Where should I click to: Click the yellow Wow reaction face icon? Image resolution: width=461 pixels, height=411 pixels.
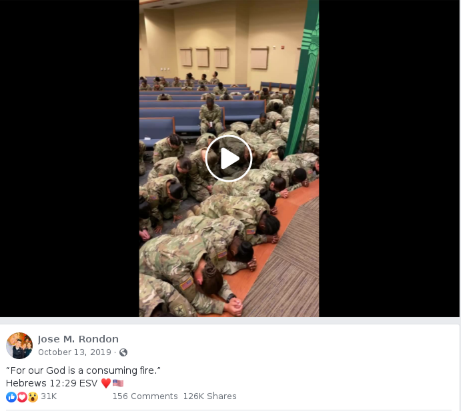[33, 397]
